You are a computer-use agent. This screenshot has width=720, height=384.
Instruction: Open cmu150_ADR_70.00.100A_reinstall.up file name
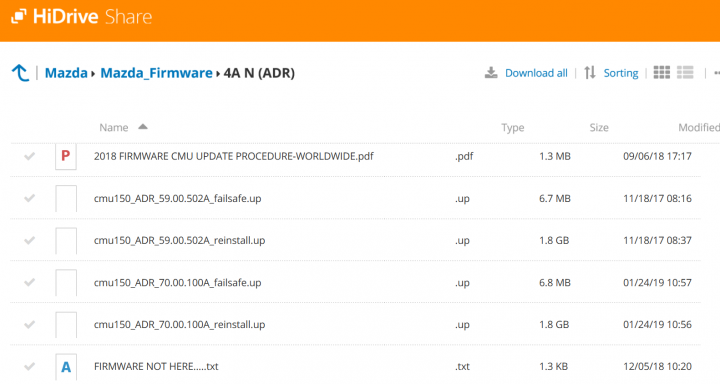[x=179, y=324]
